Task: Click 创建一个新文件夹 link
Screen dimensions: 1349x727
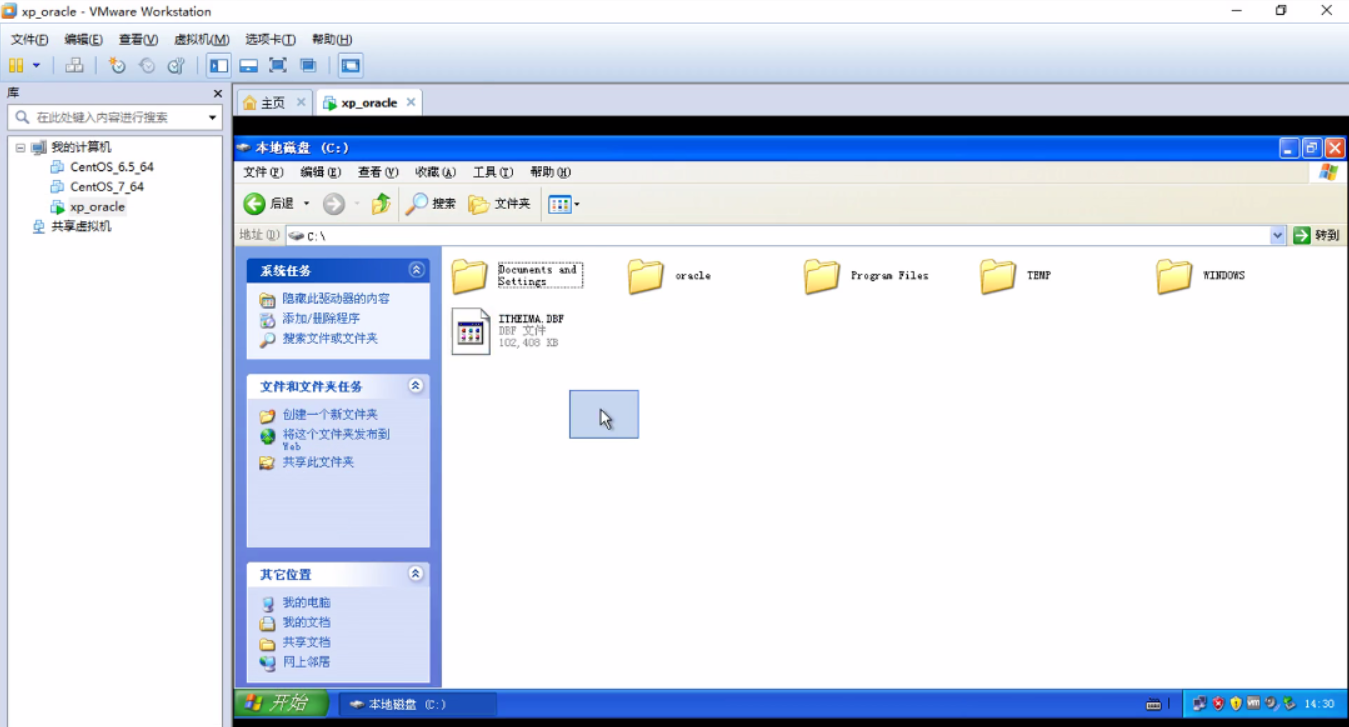Action: pos(330,415)
